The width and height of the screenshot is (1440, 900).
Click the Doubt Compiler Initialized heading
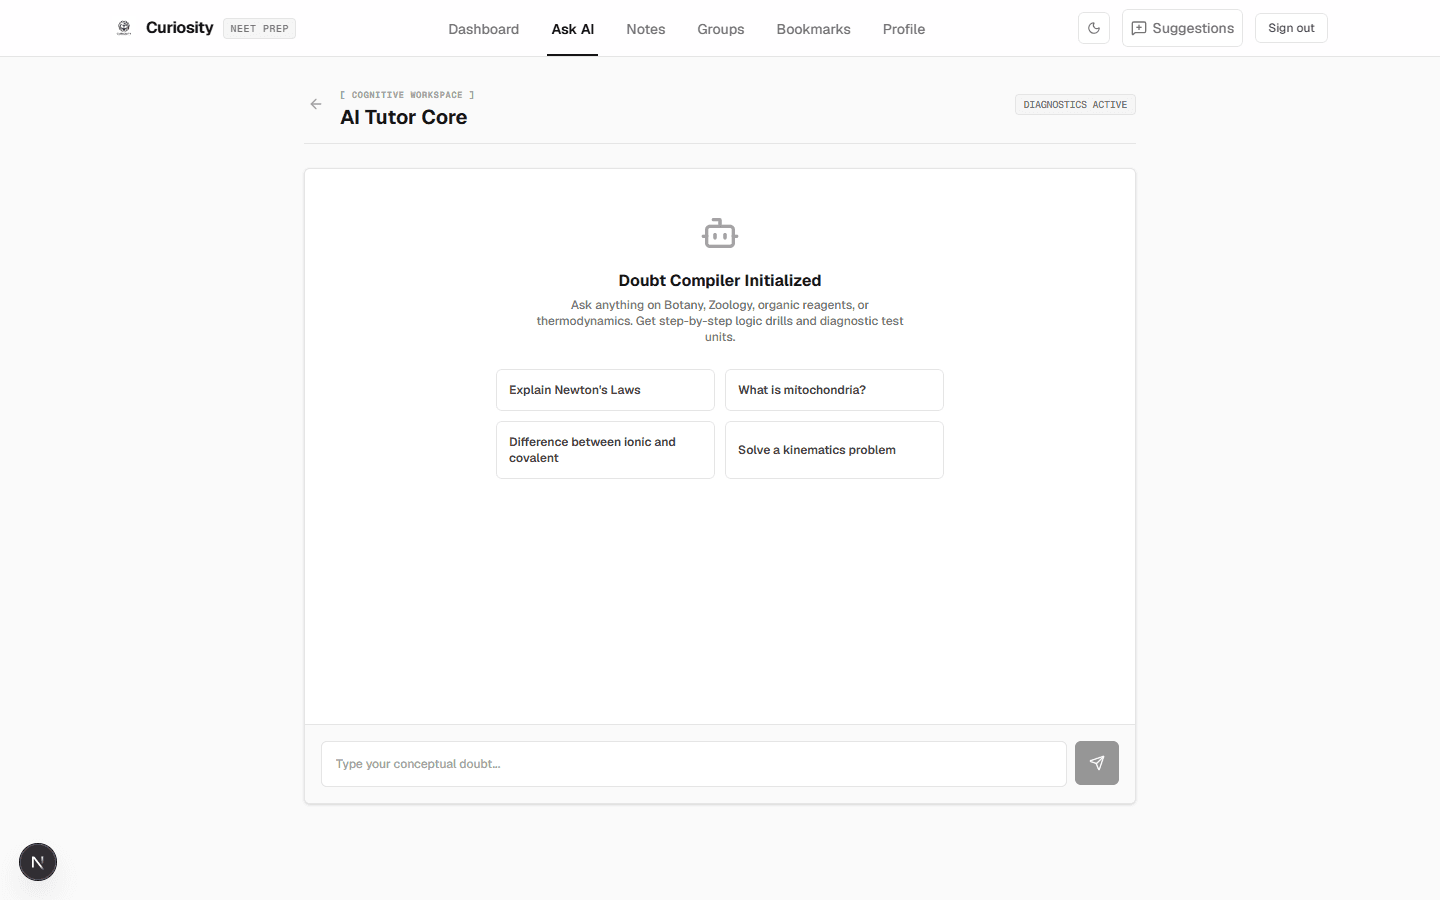pyautogui.click(x=720, y=281)
